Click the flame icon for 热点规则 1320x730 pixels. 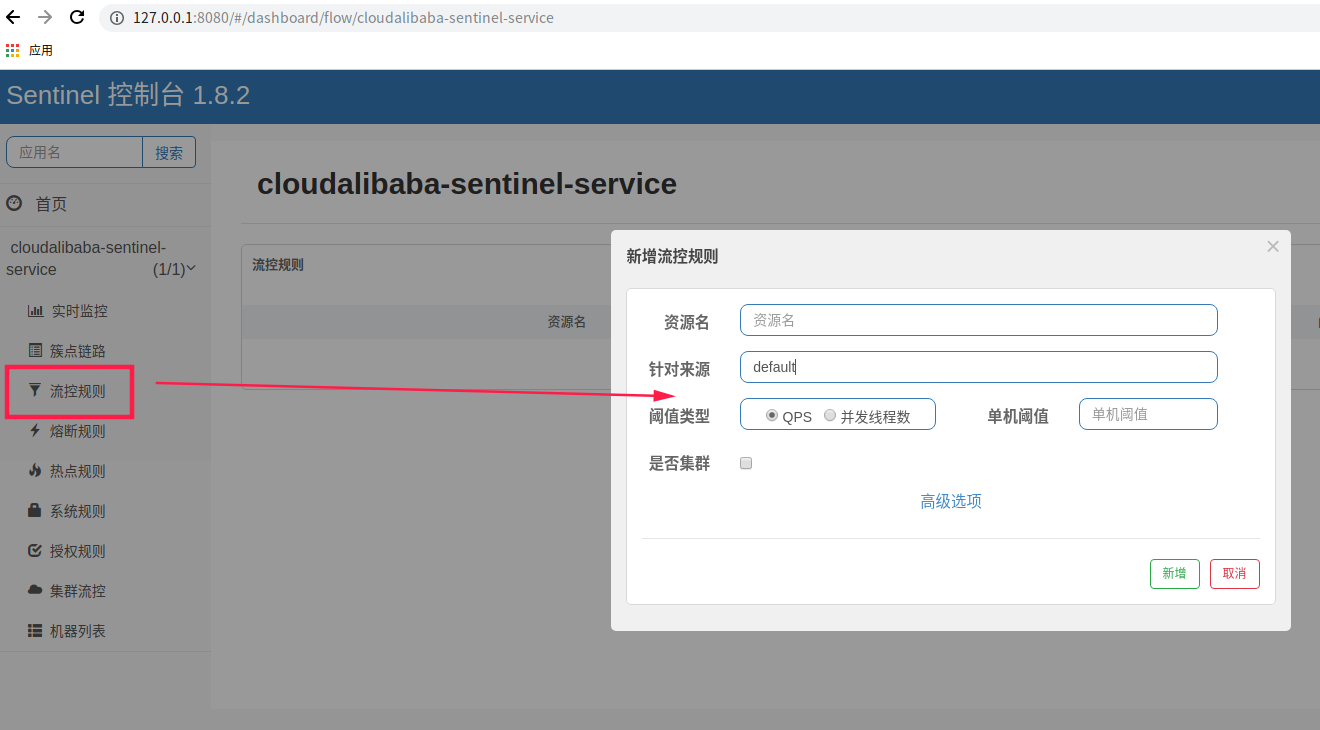click(x=35, y=471)
